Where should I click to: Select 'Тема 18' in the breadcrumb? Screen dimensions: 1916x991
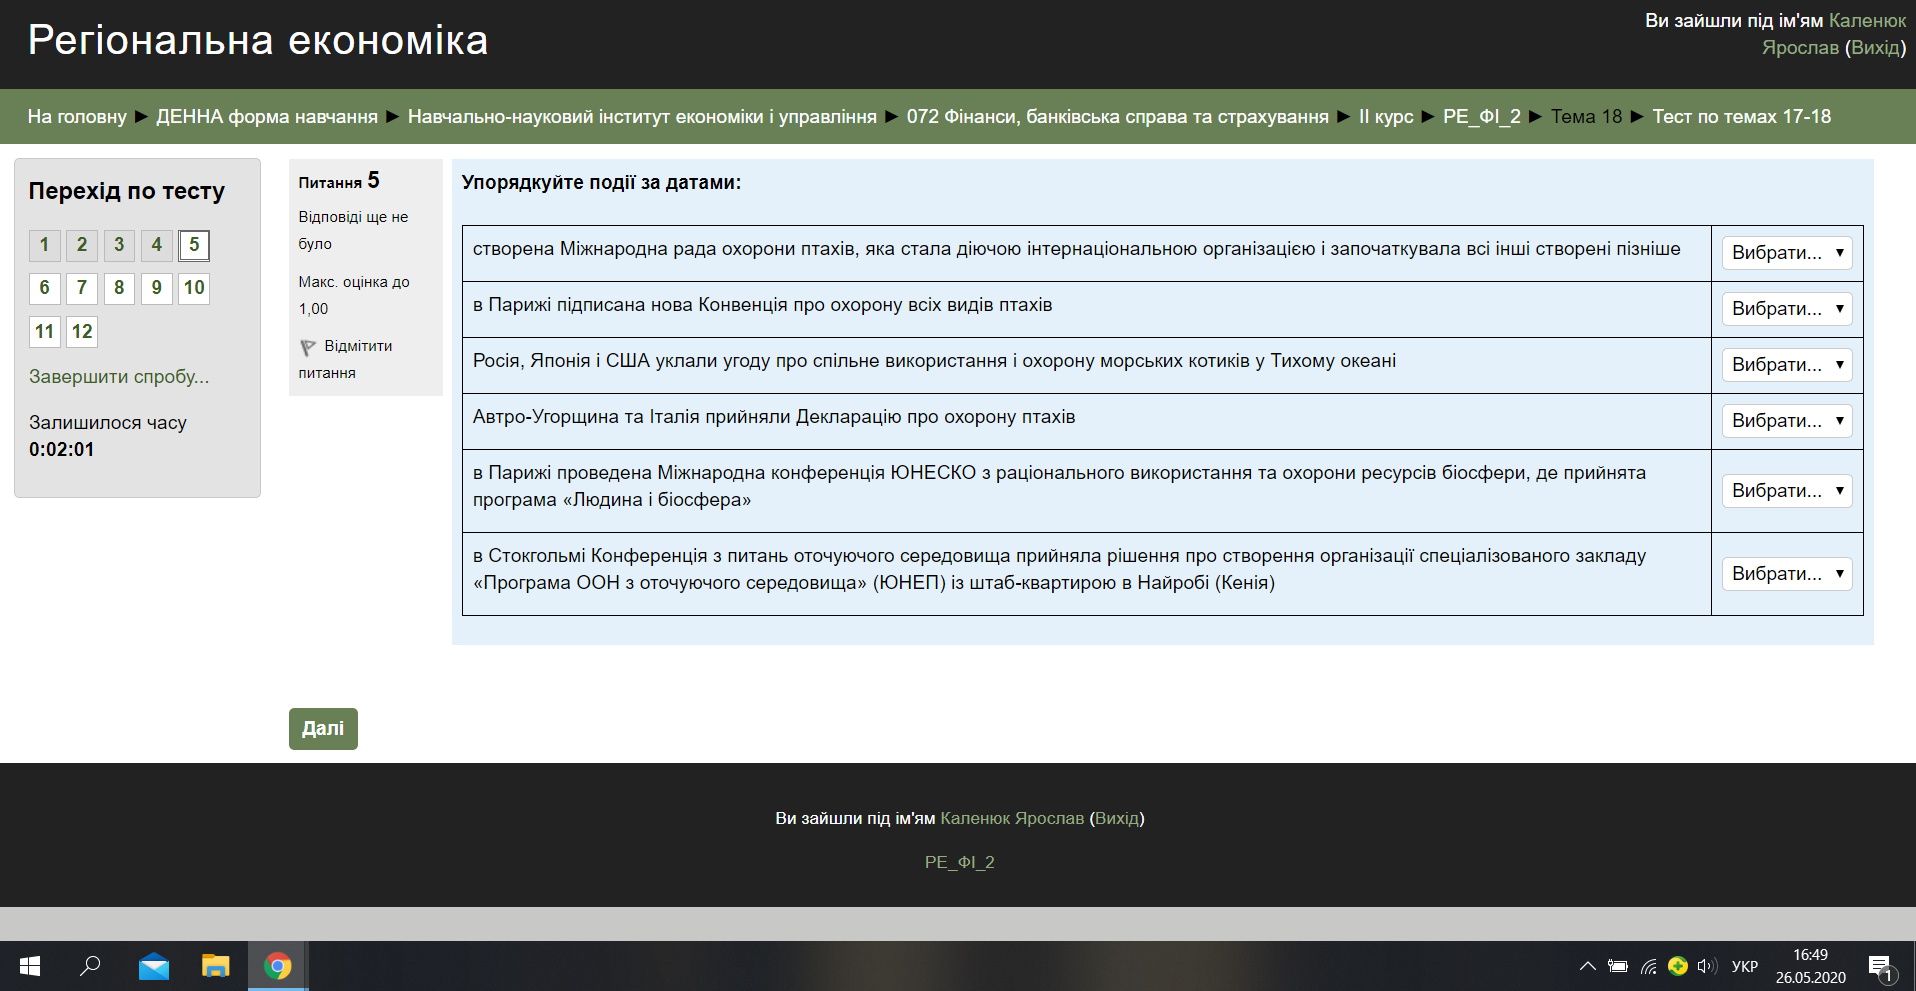(1585, 116)
